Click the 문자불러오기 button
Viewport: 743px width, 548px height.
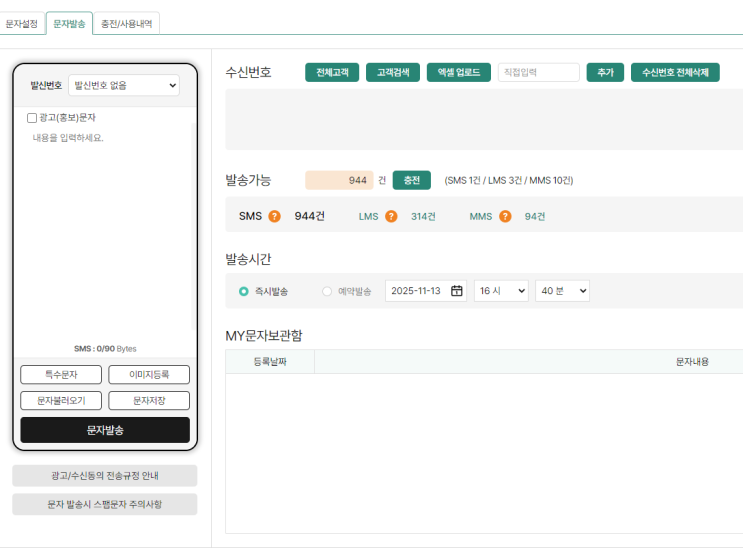click(61, 401)
